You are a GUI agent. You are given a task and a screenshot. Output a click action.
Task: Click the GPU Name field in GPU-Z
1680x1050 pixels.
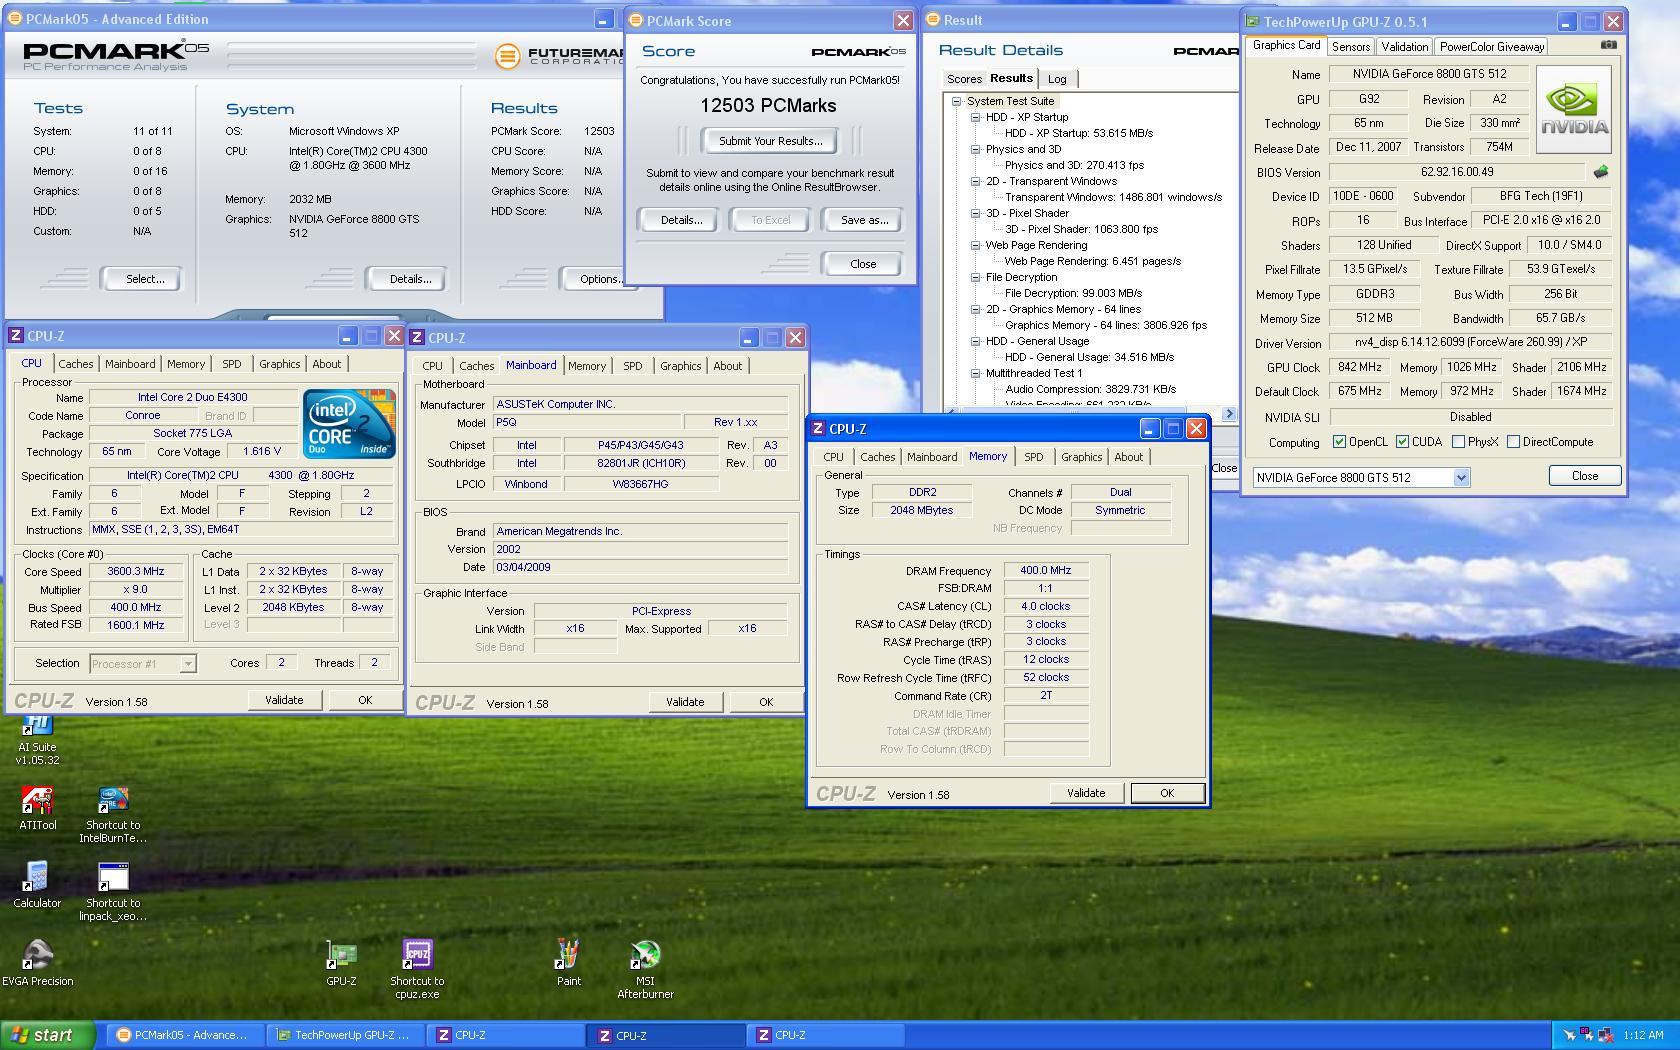[x=1430, y=74]
